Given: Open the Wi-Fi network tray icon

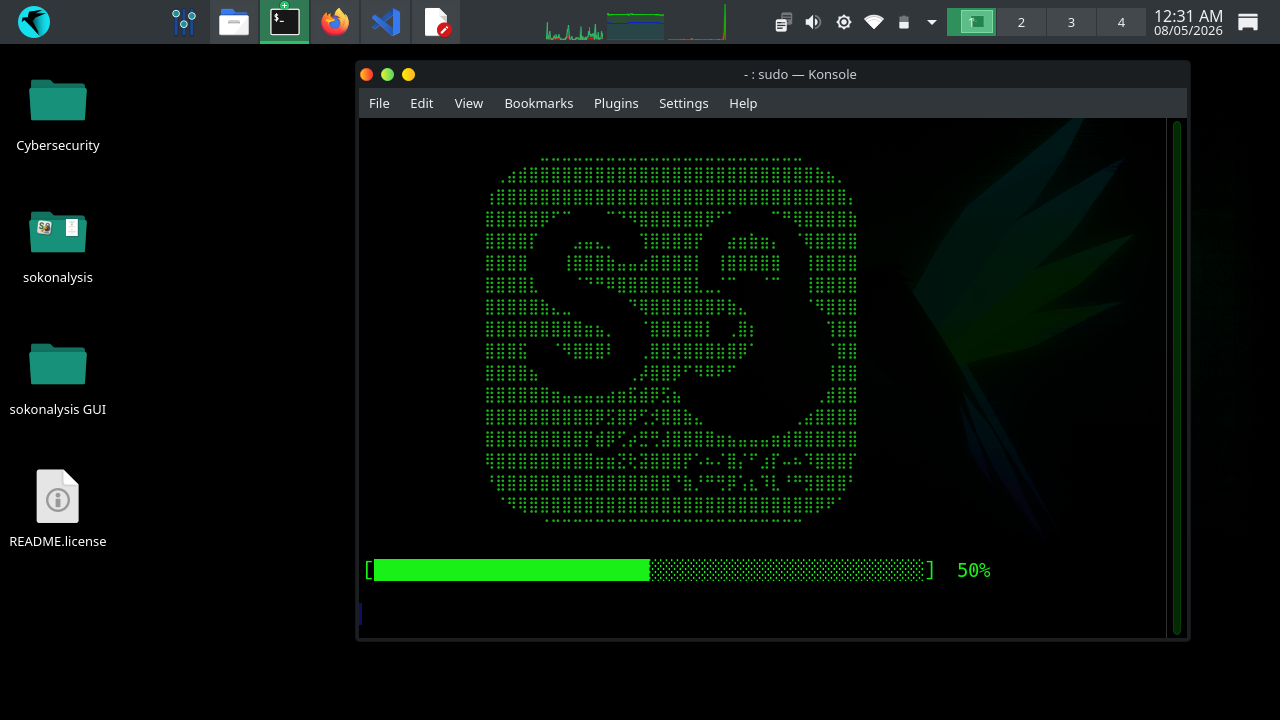Looking at the screenshot, I should [874, 22].
